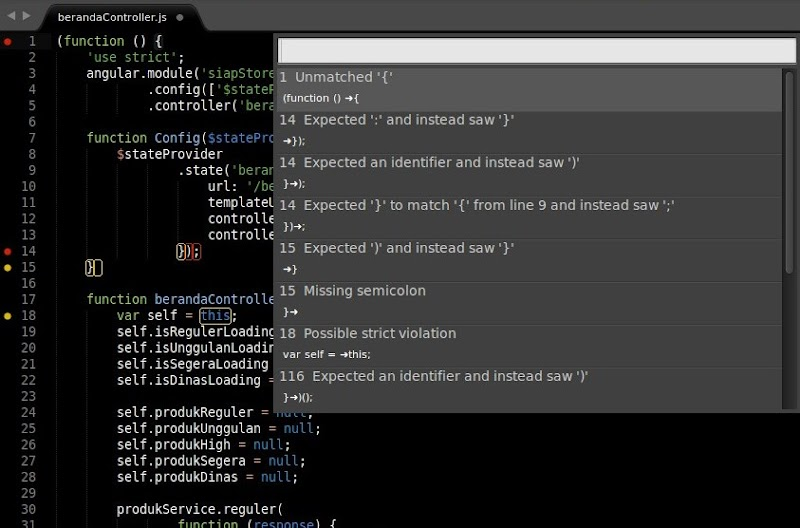The image size is (800, 528).
Task: Switch to the berandaController.js tab
Action: coord(112,17)
